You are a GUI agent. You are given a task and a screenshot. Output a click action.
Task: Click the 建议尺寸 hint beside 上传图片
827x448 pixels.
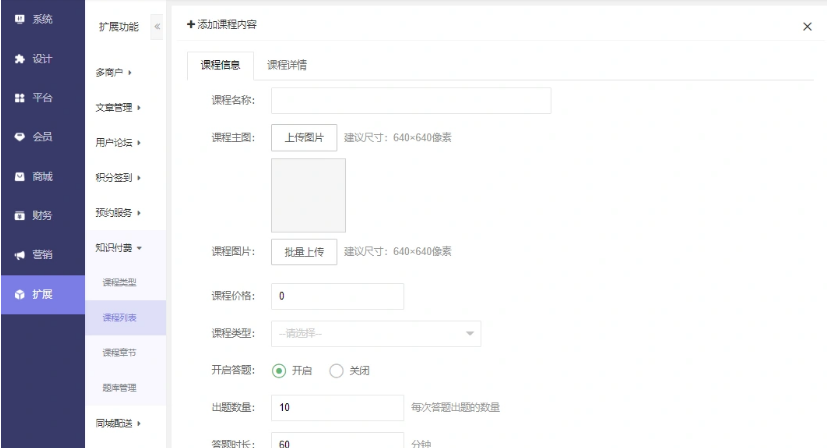398,138
